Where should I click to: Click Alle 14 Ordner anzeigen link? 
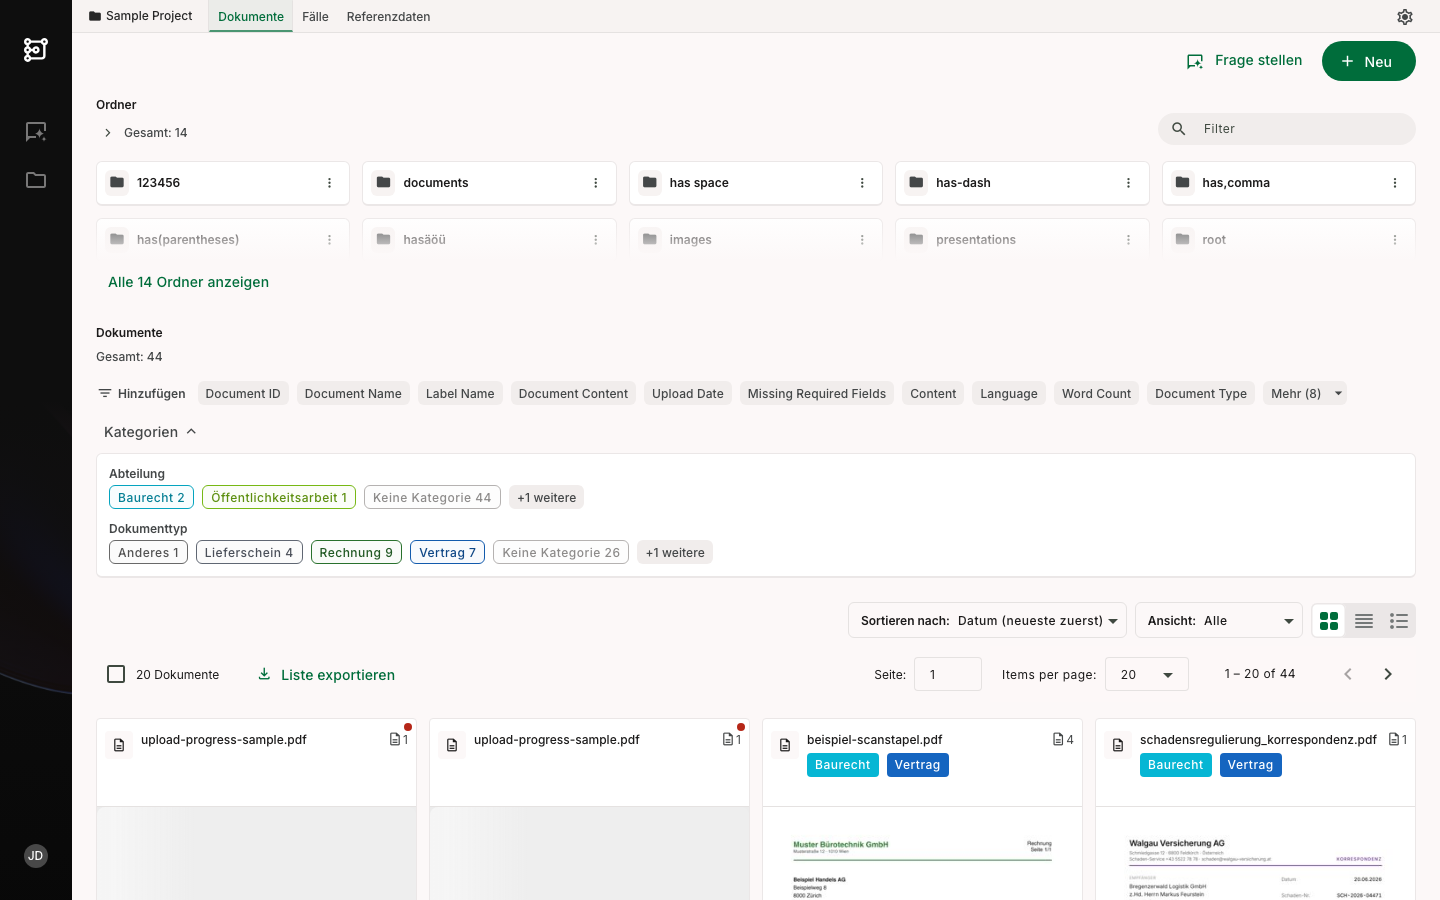(x=188, y=282)
